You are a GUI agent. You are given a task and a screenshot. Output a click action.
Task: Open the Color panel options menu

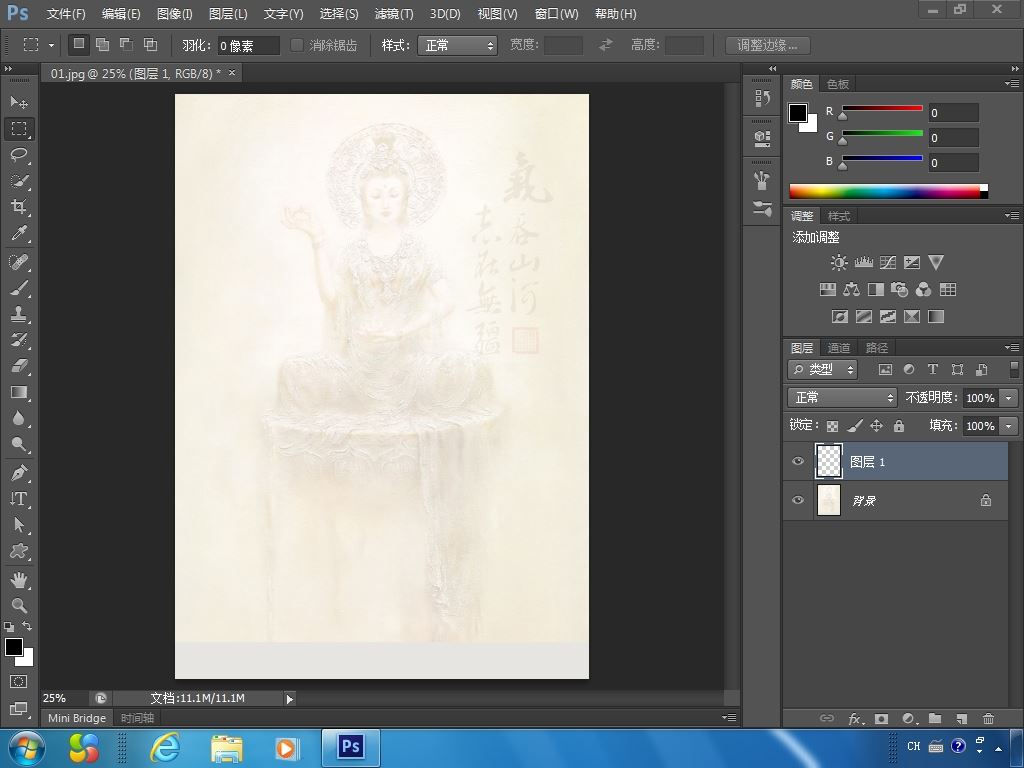(x=1012, y=84)
